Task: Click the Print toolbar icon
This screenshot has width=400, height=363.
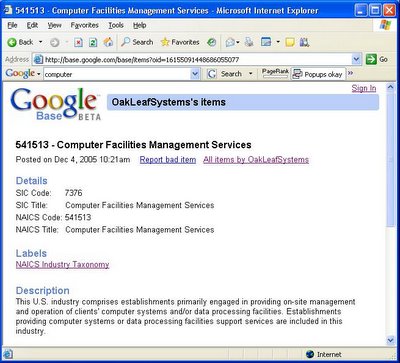Action: click(x=249, y=42)
